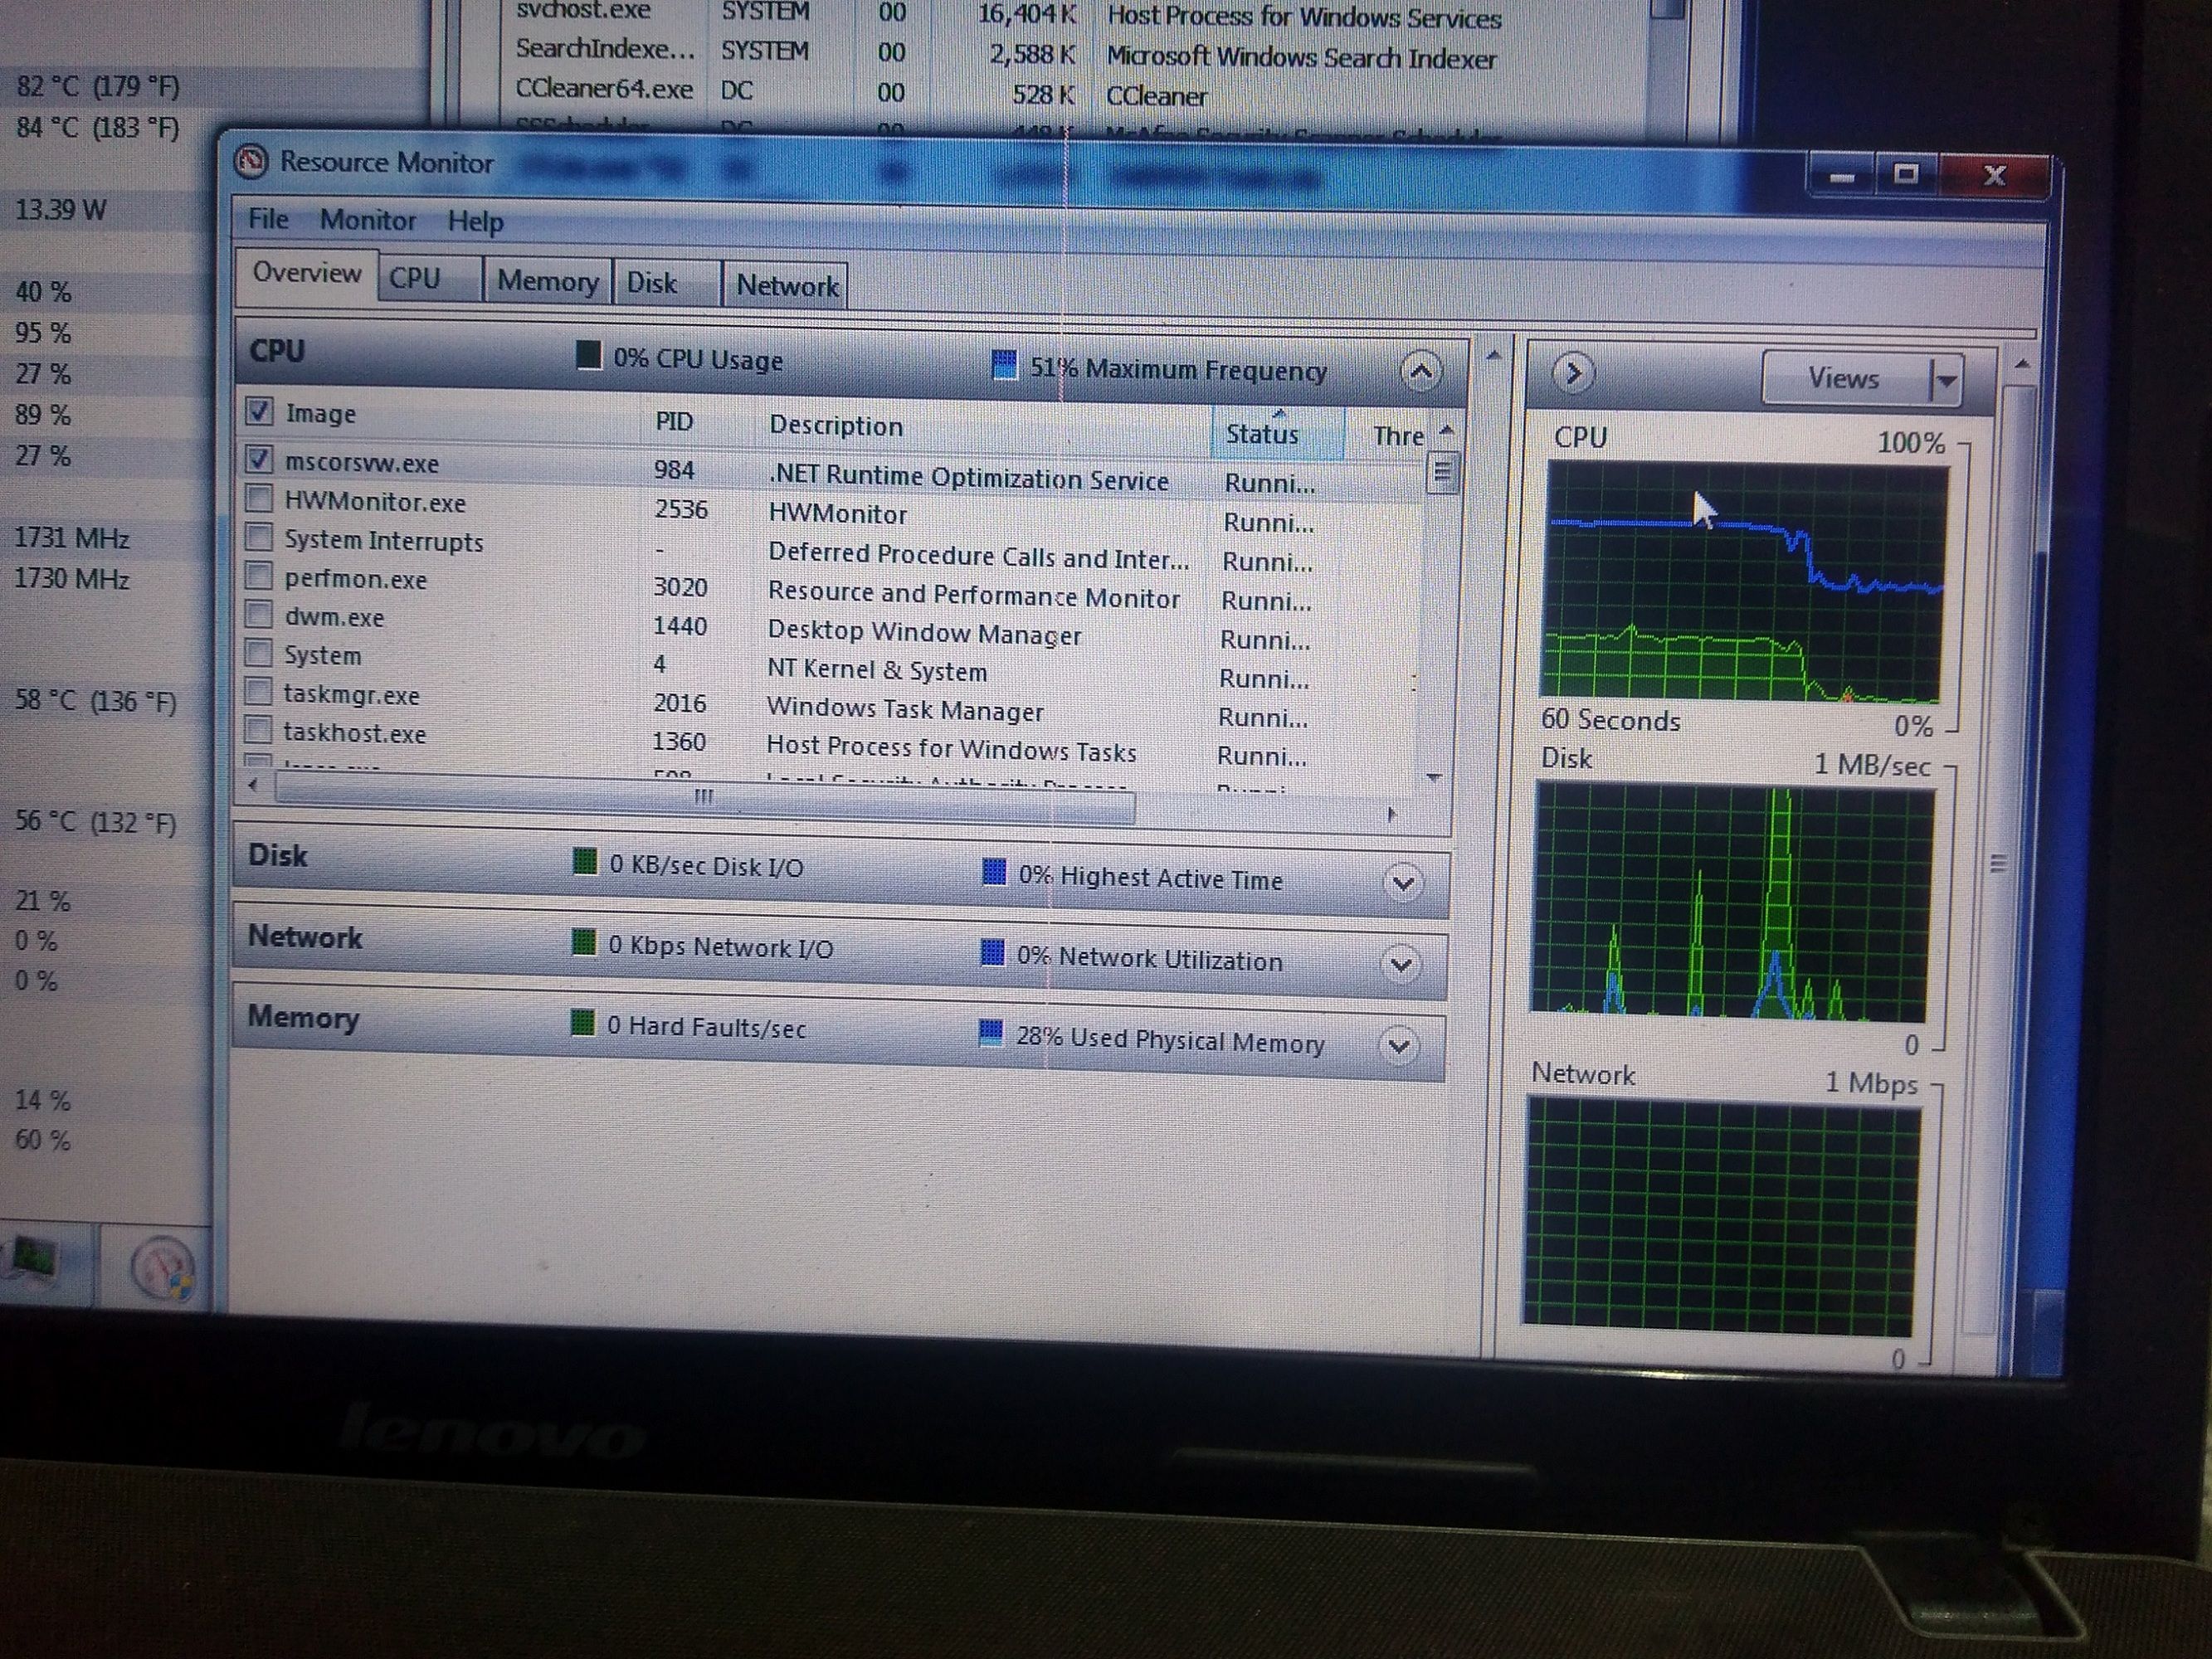The width and height of the screenshot is (2212, 1659).
Task: Check the System process checkbox
Action: (258, 652)
